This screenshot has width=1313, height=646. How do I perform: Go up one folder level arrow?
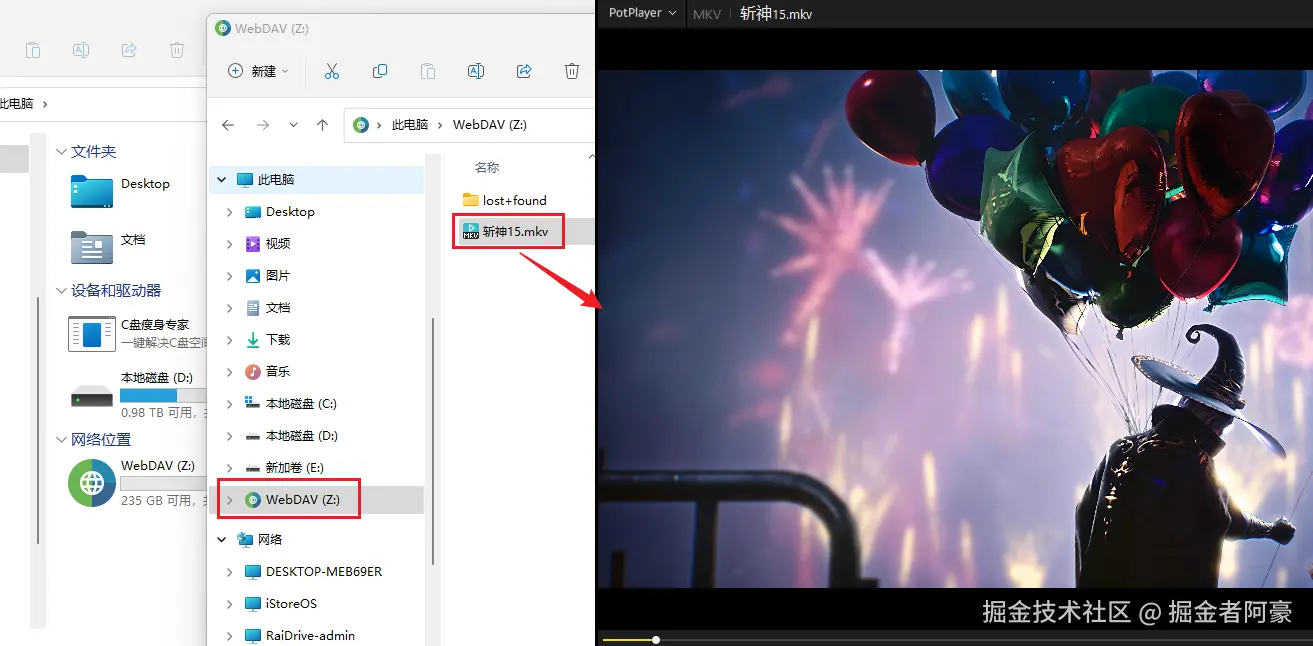pyautogui.click(x=322, y=125)
